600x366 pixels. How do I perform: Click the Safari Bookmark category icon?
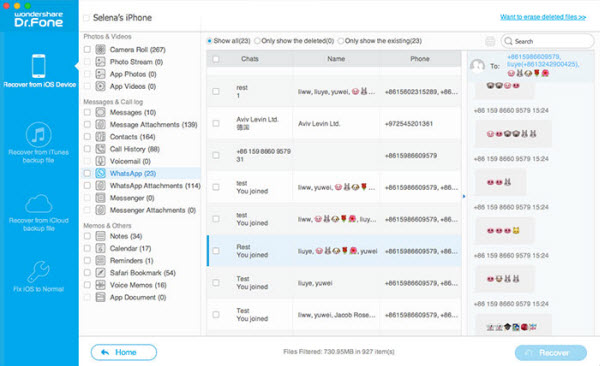point(100,273)
